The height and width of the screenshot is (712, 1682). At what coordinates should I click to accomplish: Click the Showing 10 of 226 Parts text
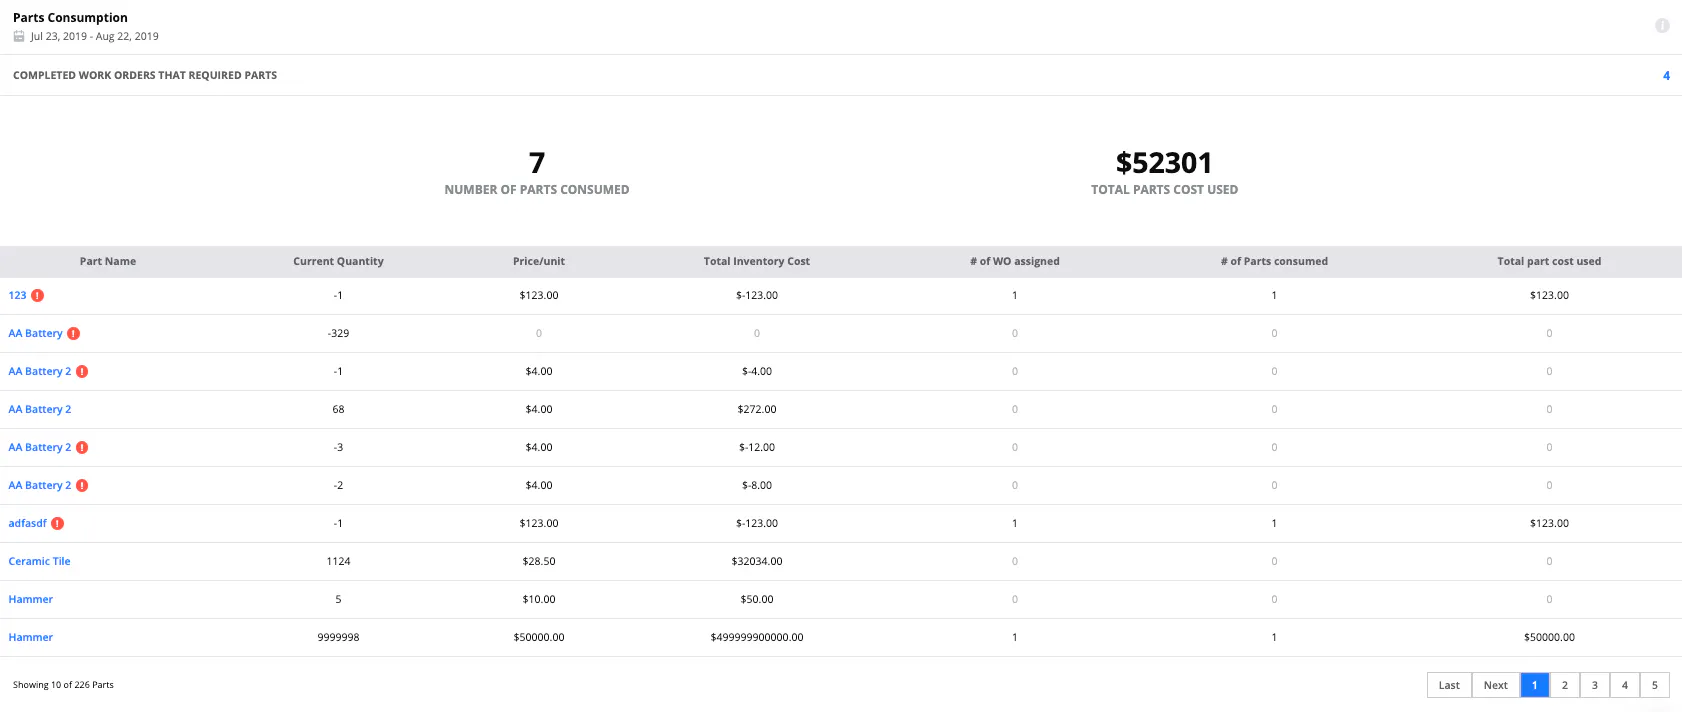click(63, 685)
